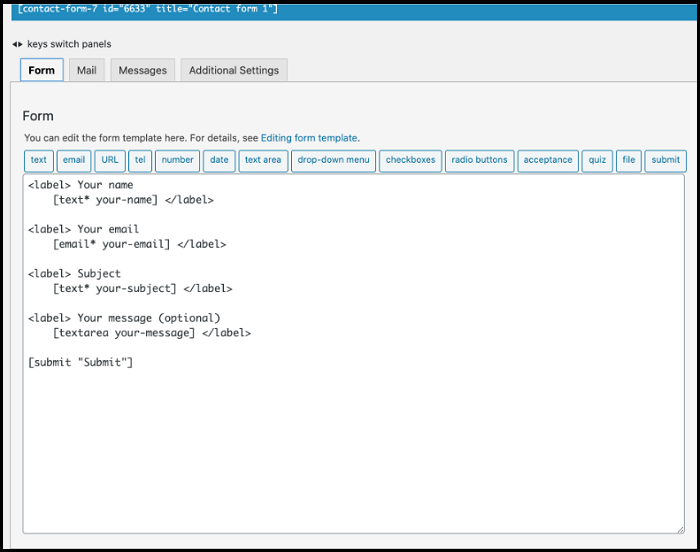Add a quiz field tag

tap(597, 160)
